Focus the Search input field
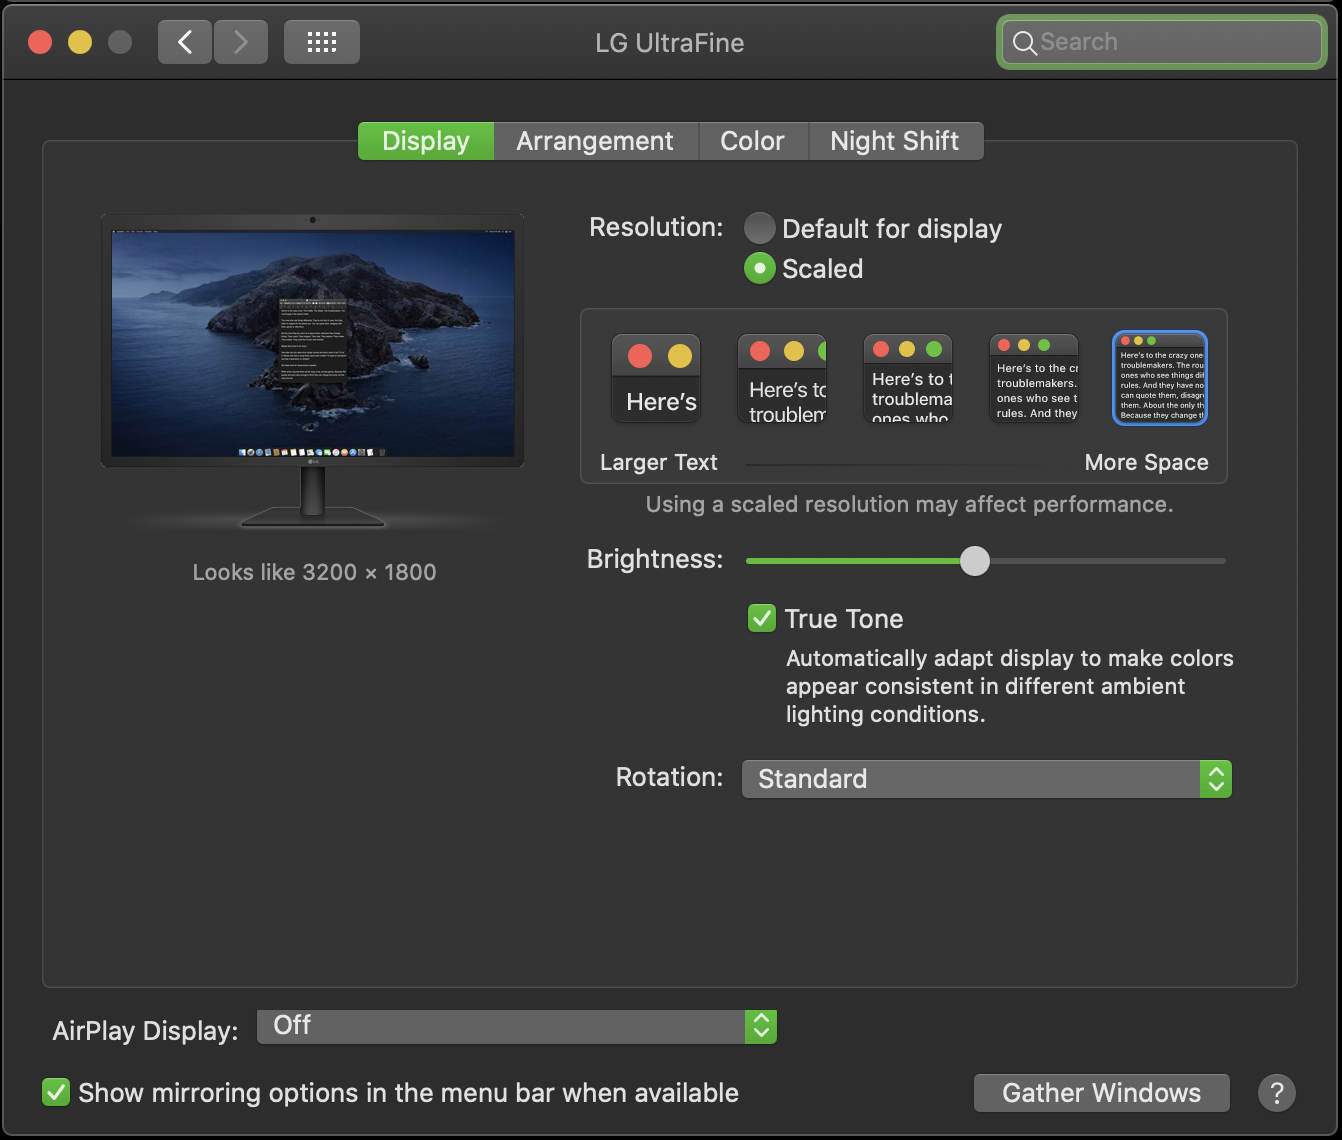The width and height of the screenshot is (1342, 1140). pos(1162,42)
